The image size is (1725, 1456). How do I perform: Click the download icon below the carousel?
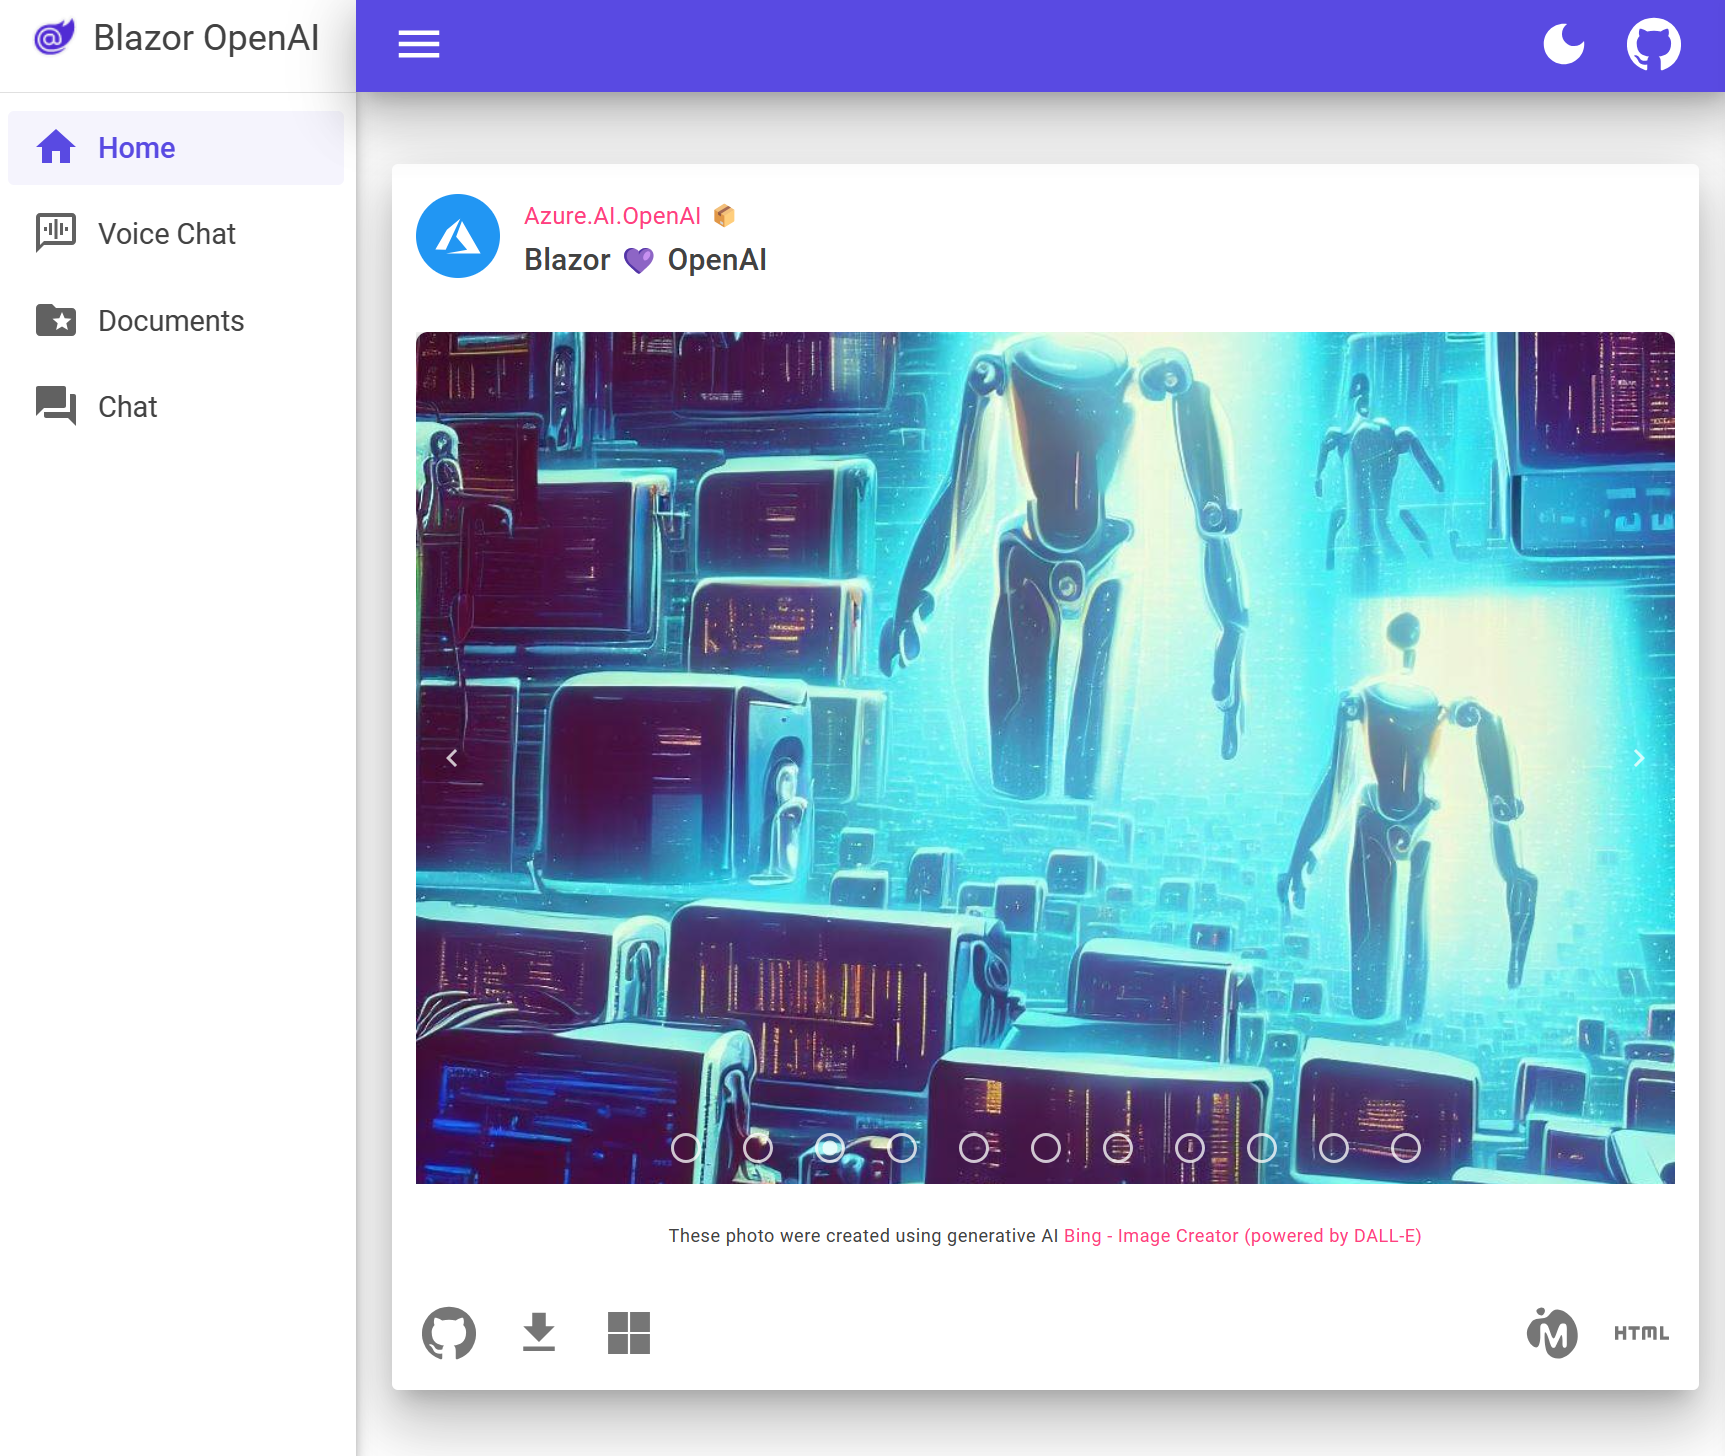click(x=539, y=1333)
